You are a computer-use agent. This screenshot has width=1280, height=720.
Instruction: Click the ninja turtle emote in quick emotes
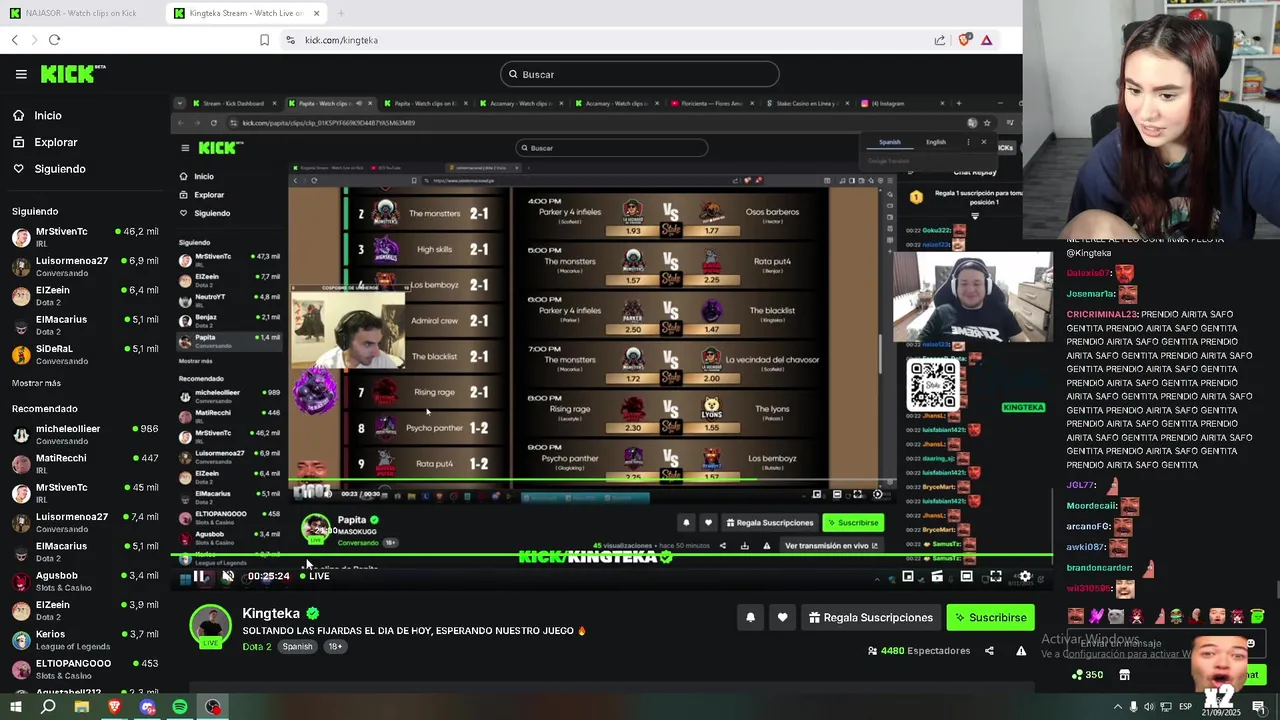(1176, 616)
